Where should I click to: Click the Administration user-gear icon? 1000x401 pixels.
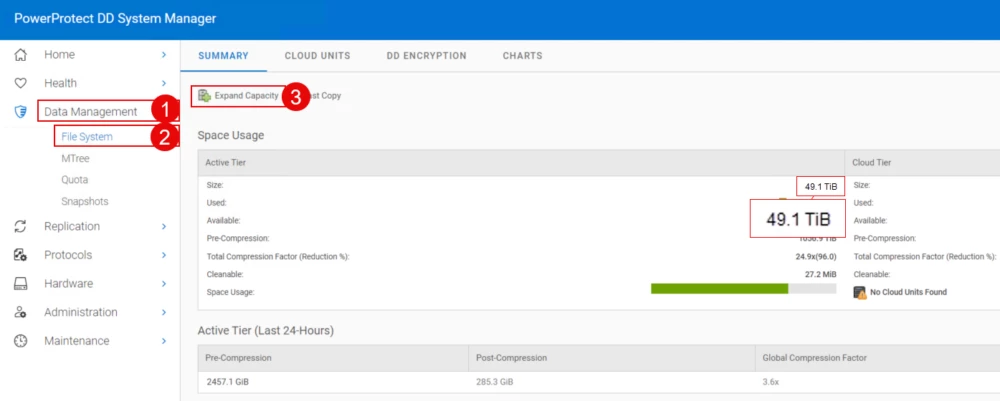click(20, 312)
